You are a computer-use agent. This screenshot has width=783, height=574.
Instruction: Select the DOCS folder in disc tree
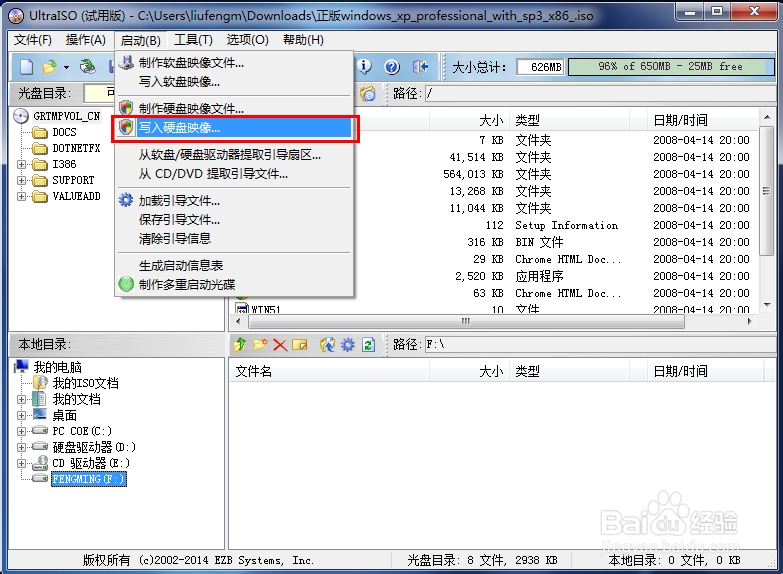64,132
